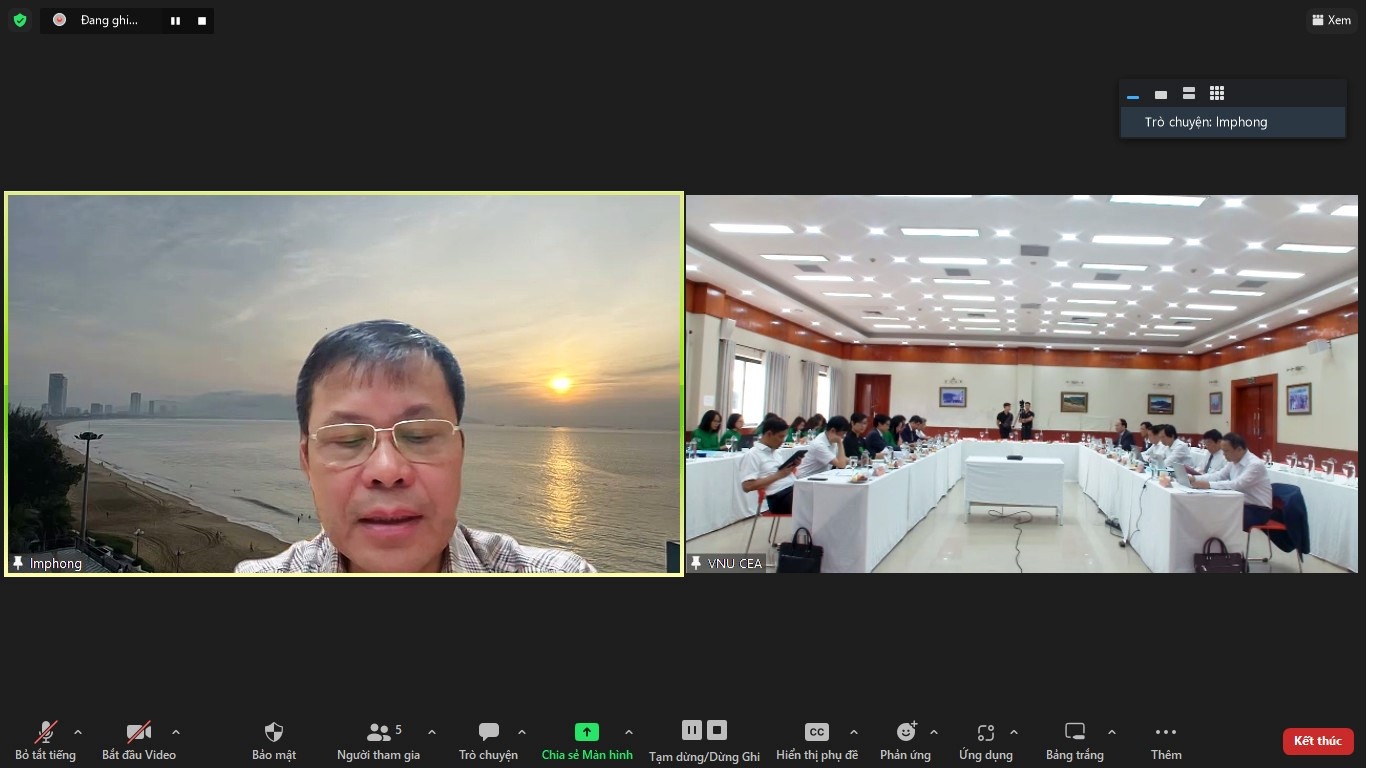
Task: Turn on camera with Bắt đầu Video
Action: [138, 733]
